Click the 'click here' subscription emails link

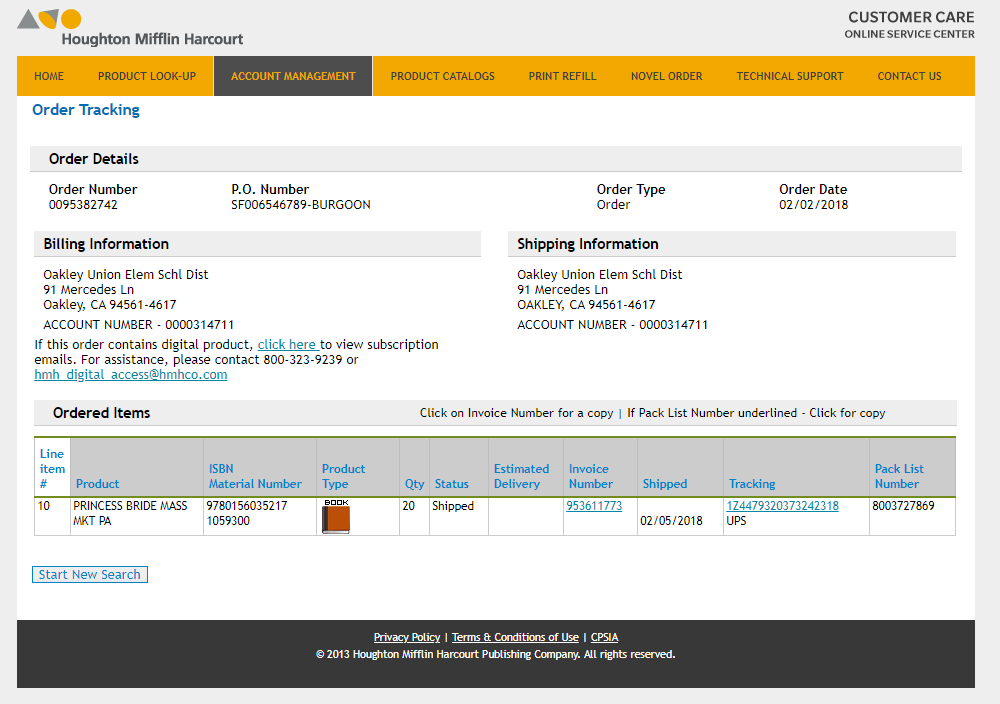287,345
